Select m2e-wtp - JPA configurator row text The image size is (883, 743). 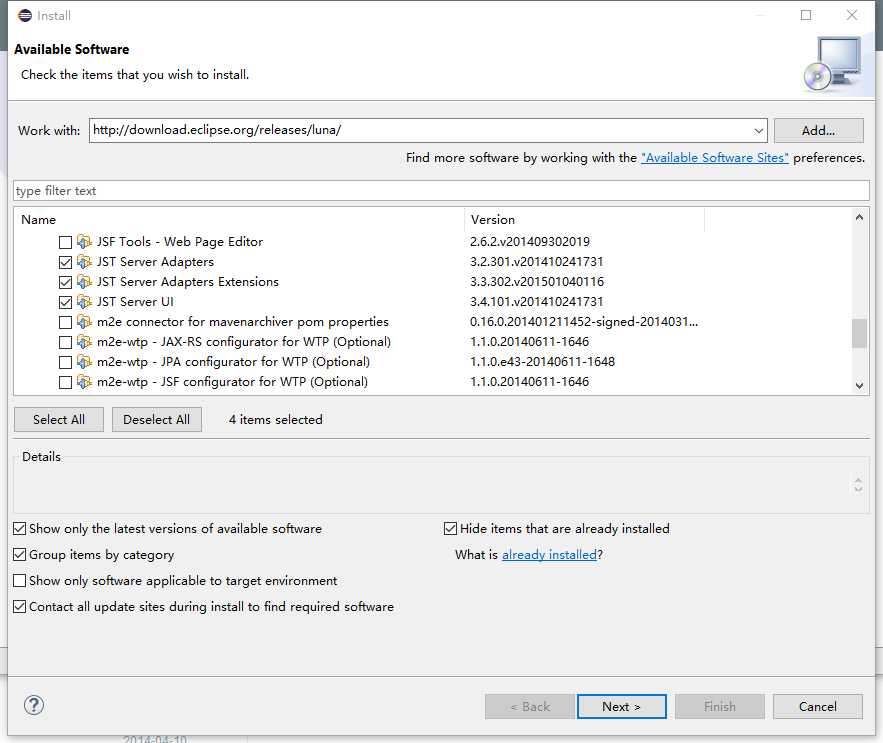pos(233,362)
